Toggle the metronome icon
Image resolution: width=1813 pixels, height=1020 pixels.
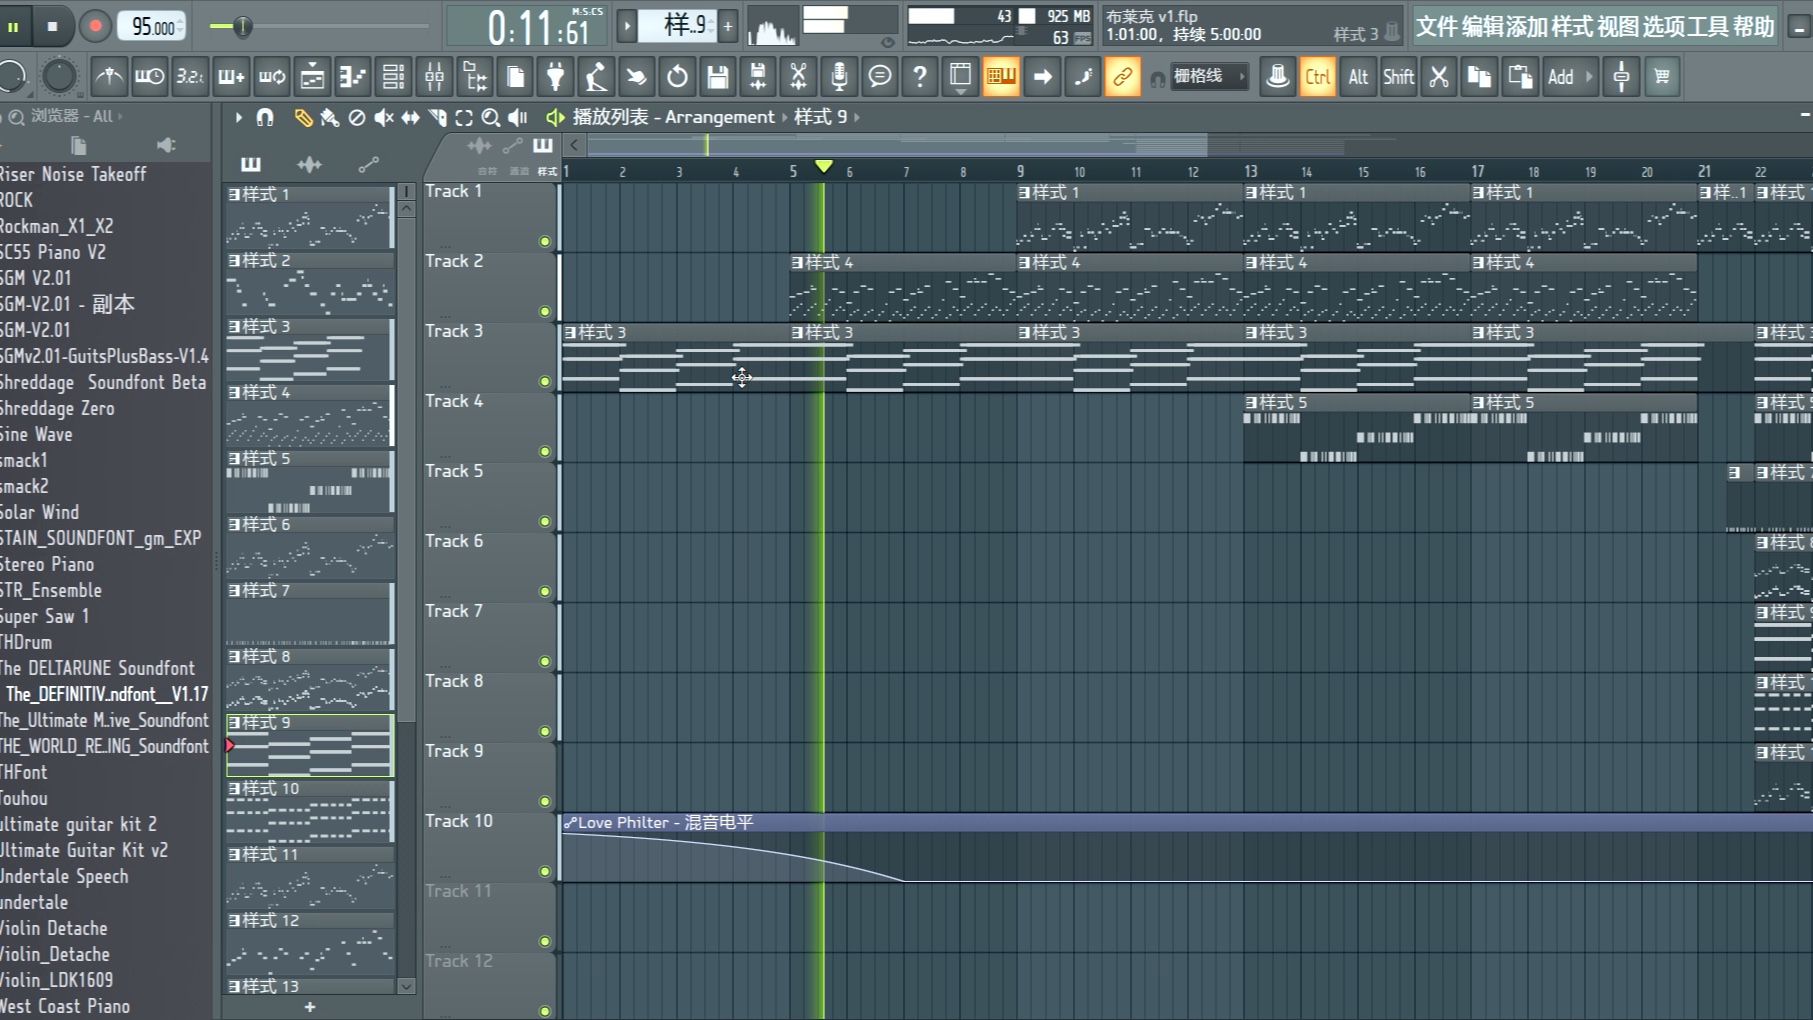click(x=109, y=77)
